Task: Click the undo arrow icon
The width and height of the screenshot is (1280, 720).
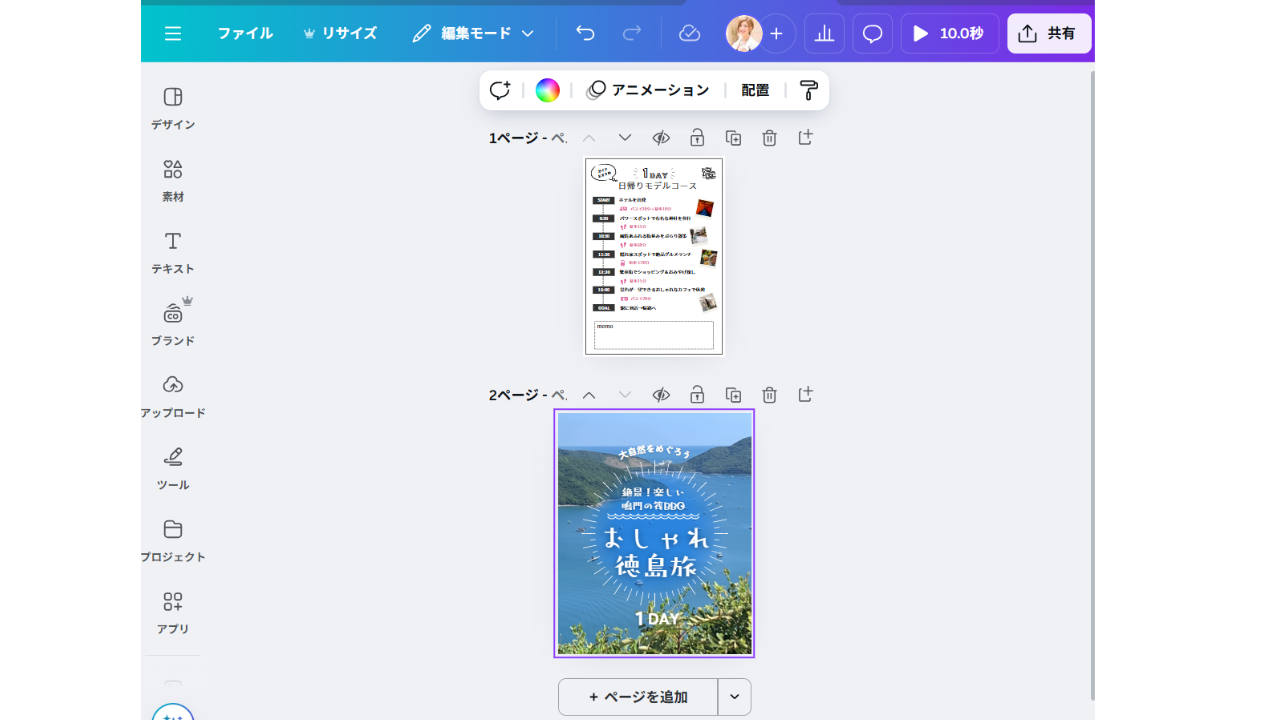Action: (585, 33)
